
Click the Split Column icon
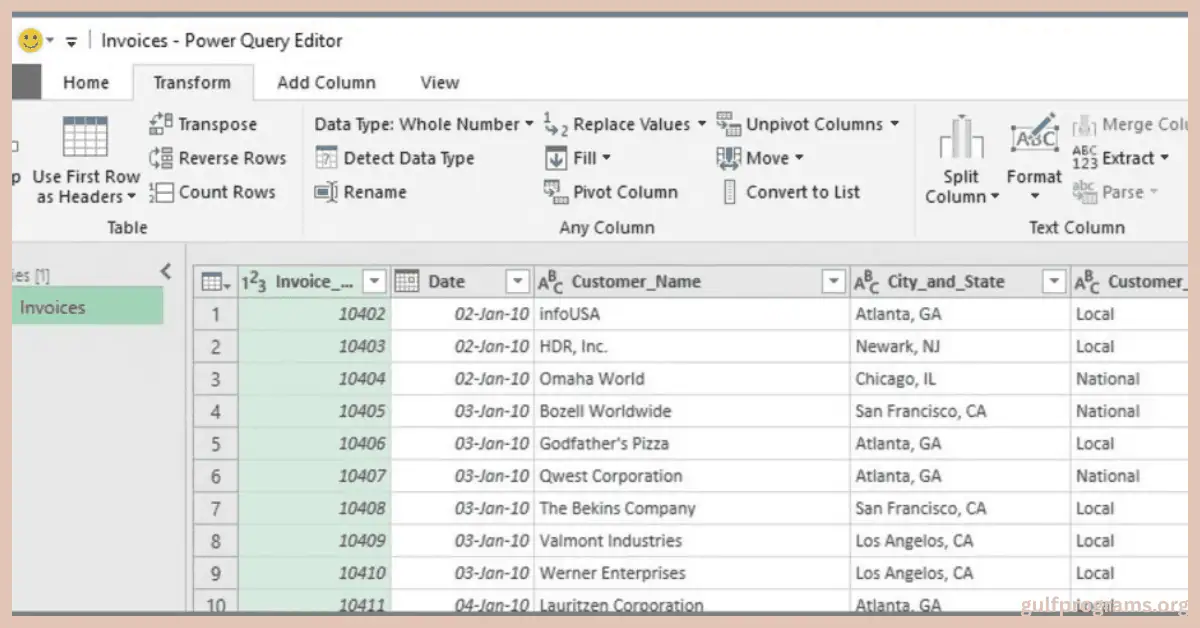(x=961, y=138)
